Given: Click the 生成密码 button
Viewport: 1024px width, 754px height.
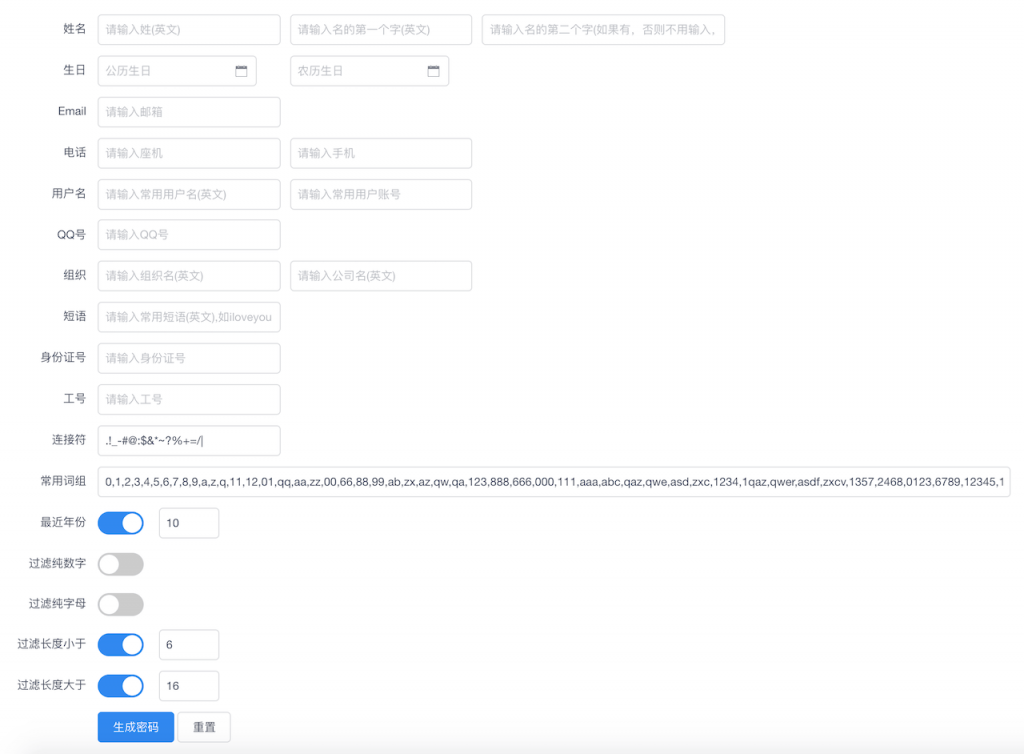Looking at the screenshot, I should [x=136, y=727].
